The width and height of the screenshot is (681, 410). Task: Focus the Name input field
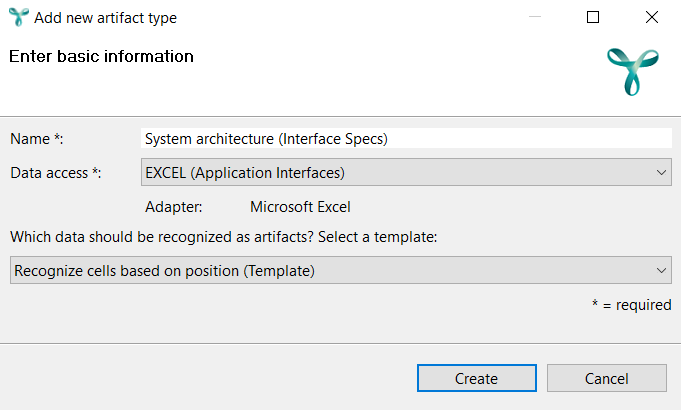point(406,139)
